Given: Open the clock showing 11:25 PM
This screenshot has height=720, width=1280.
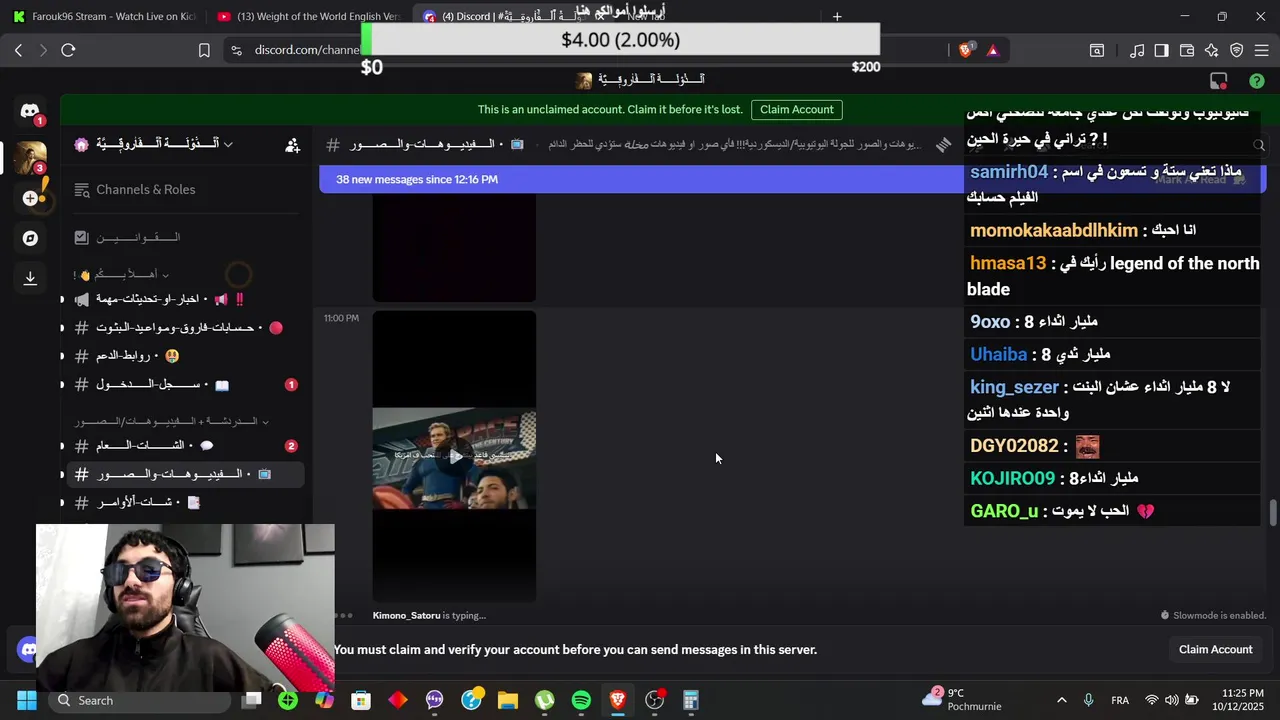Looking at the screenshot, I should point(1236,700).
